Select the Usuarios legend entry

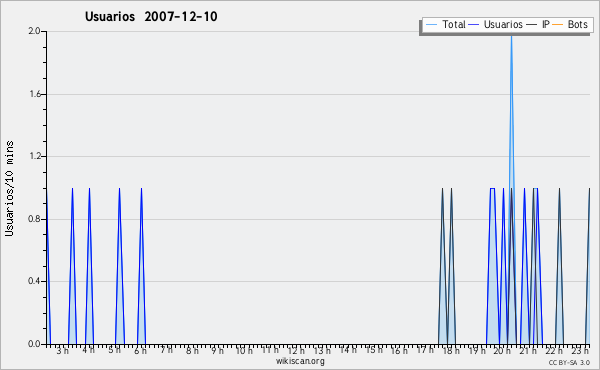click(496, 24)
